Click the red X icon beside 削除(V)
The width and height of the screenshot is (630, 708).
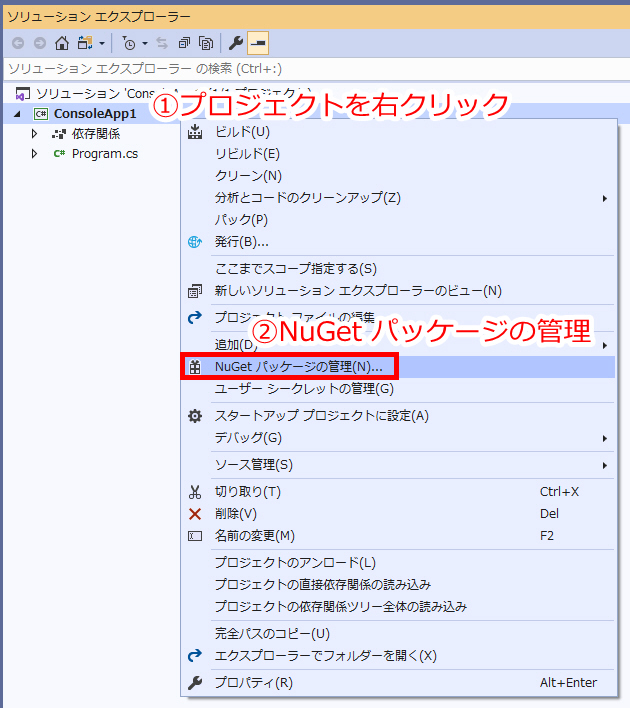click(195, 514)
